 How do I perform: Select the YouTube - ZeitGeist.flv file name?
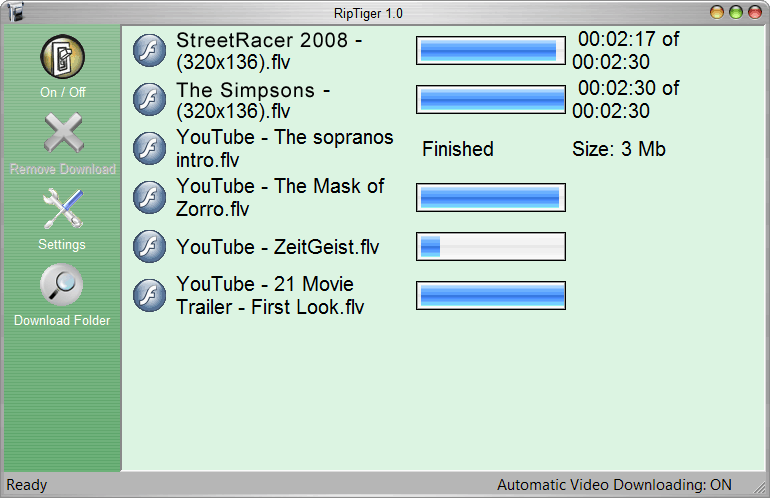pos(277,247)
